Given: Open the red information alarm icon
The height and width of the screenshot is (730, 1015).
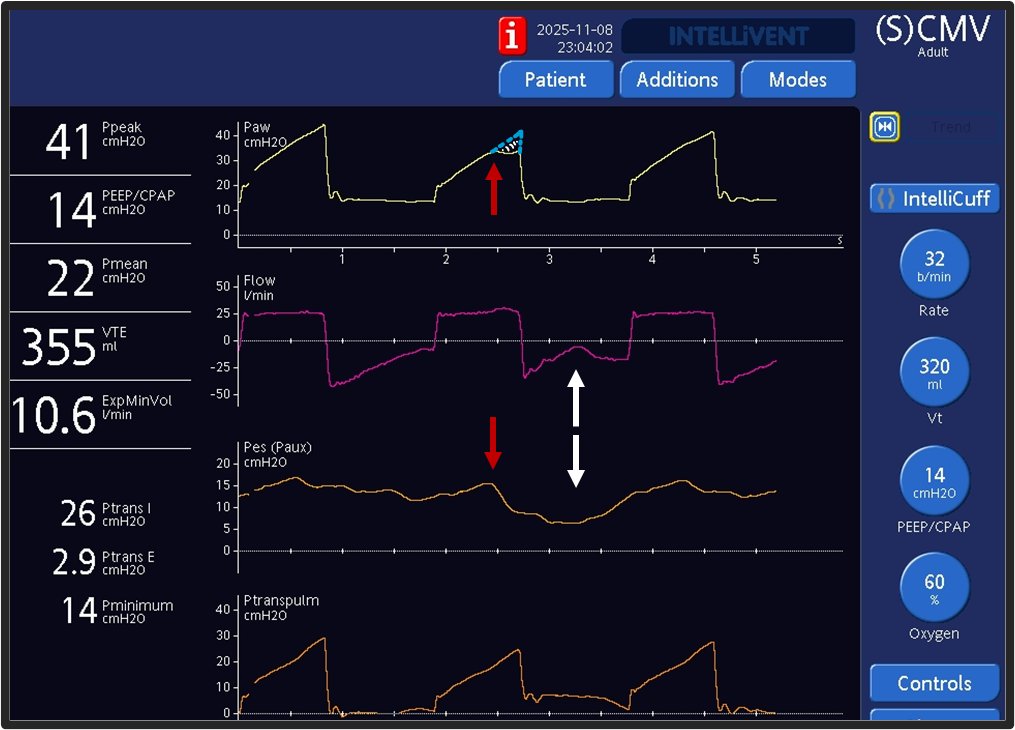Looking at the screenshot, I should point(512,36).
